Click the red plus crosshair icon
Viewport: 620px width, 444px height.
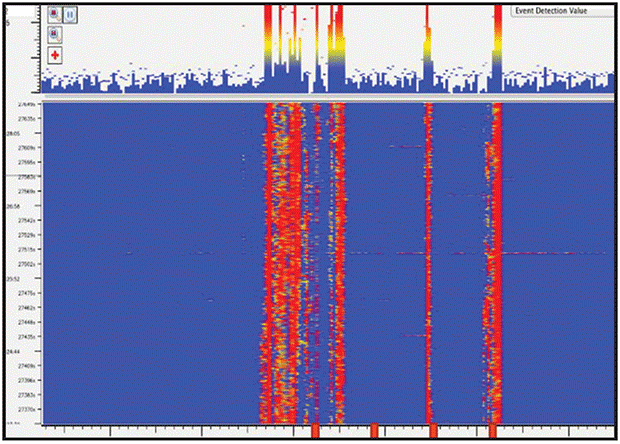pos(55,55)
